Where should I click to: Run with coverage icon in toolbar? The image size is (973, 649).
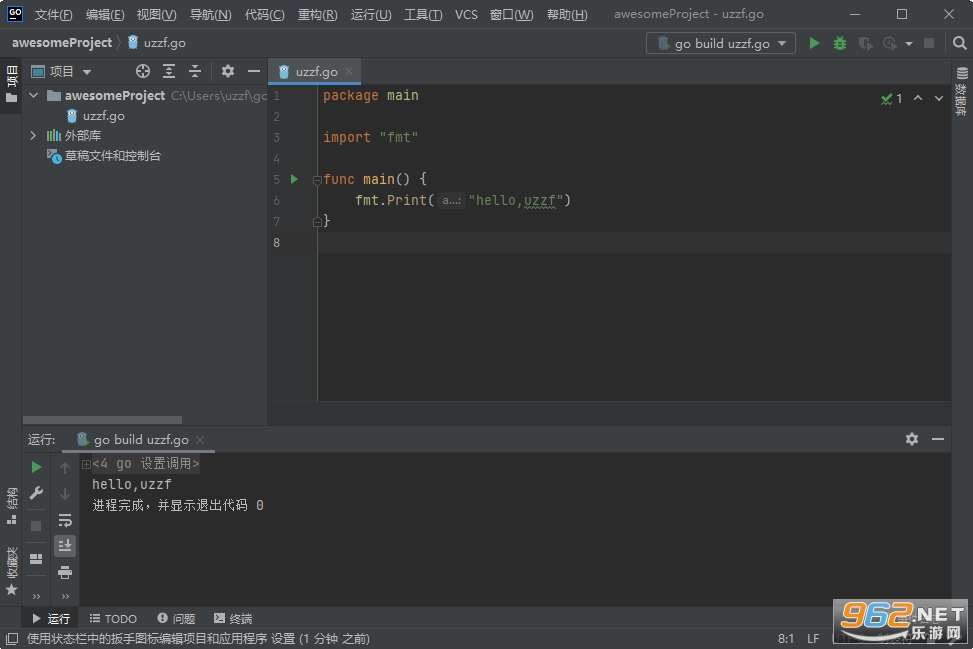coord(865,43)
